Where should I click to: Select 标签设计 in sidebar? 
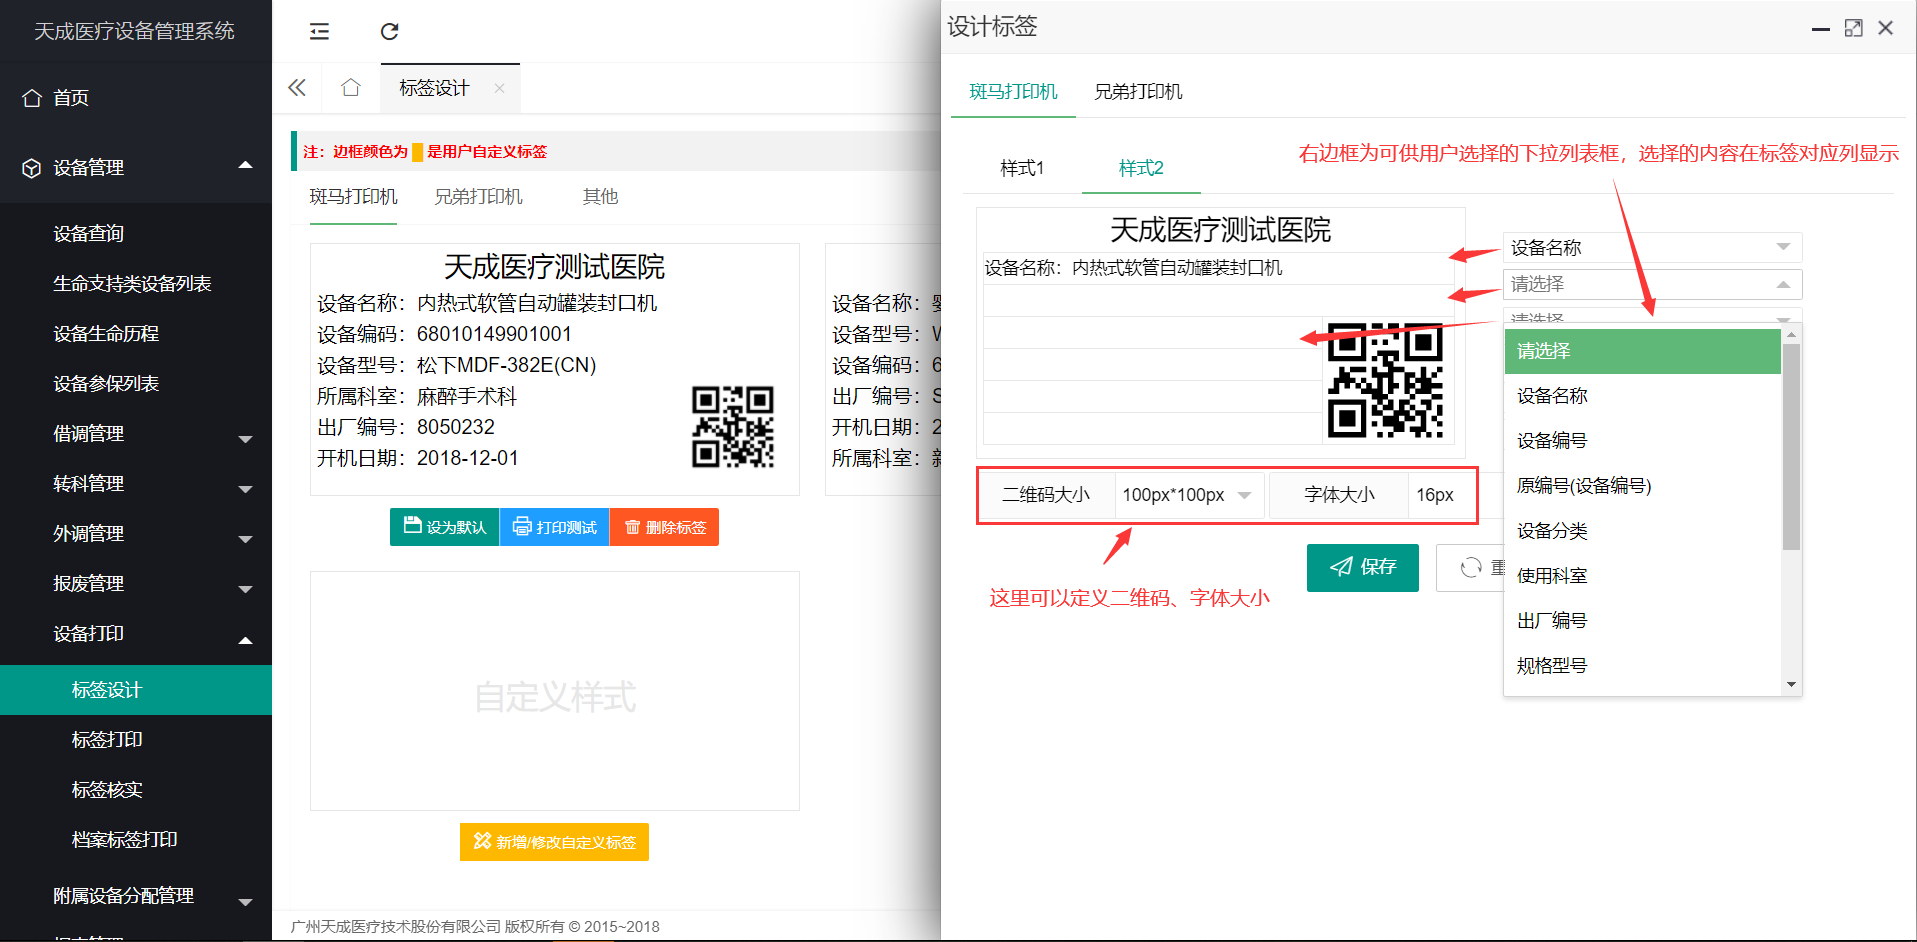point(136,690)
